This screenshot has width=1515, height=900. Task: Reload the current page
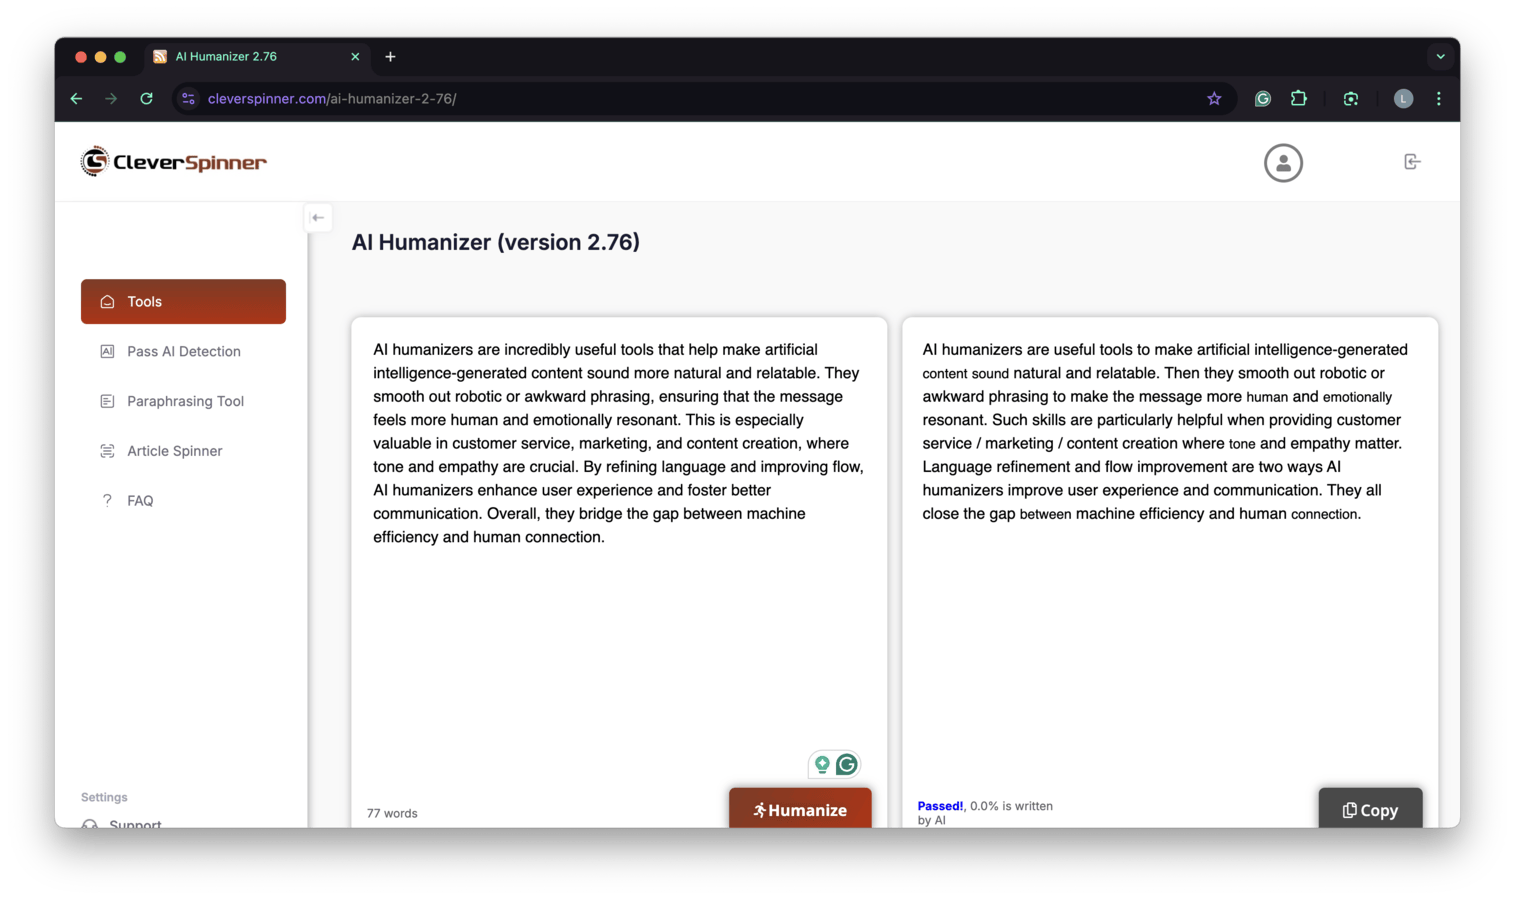pyautogui.click(x=146, y=98)
